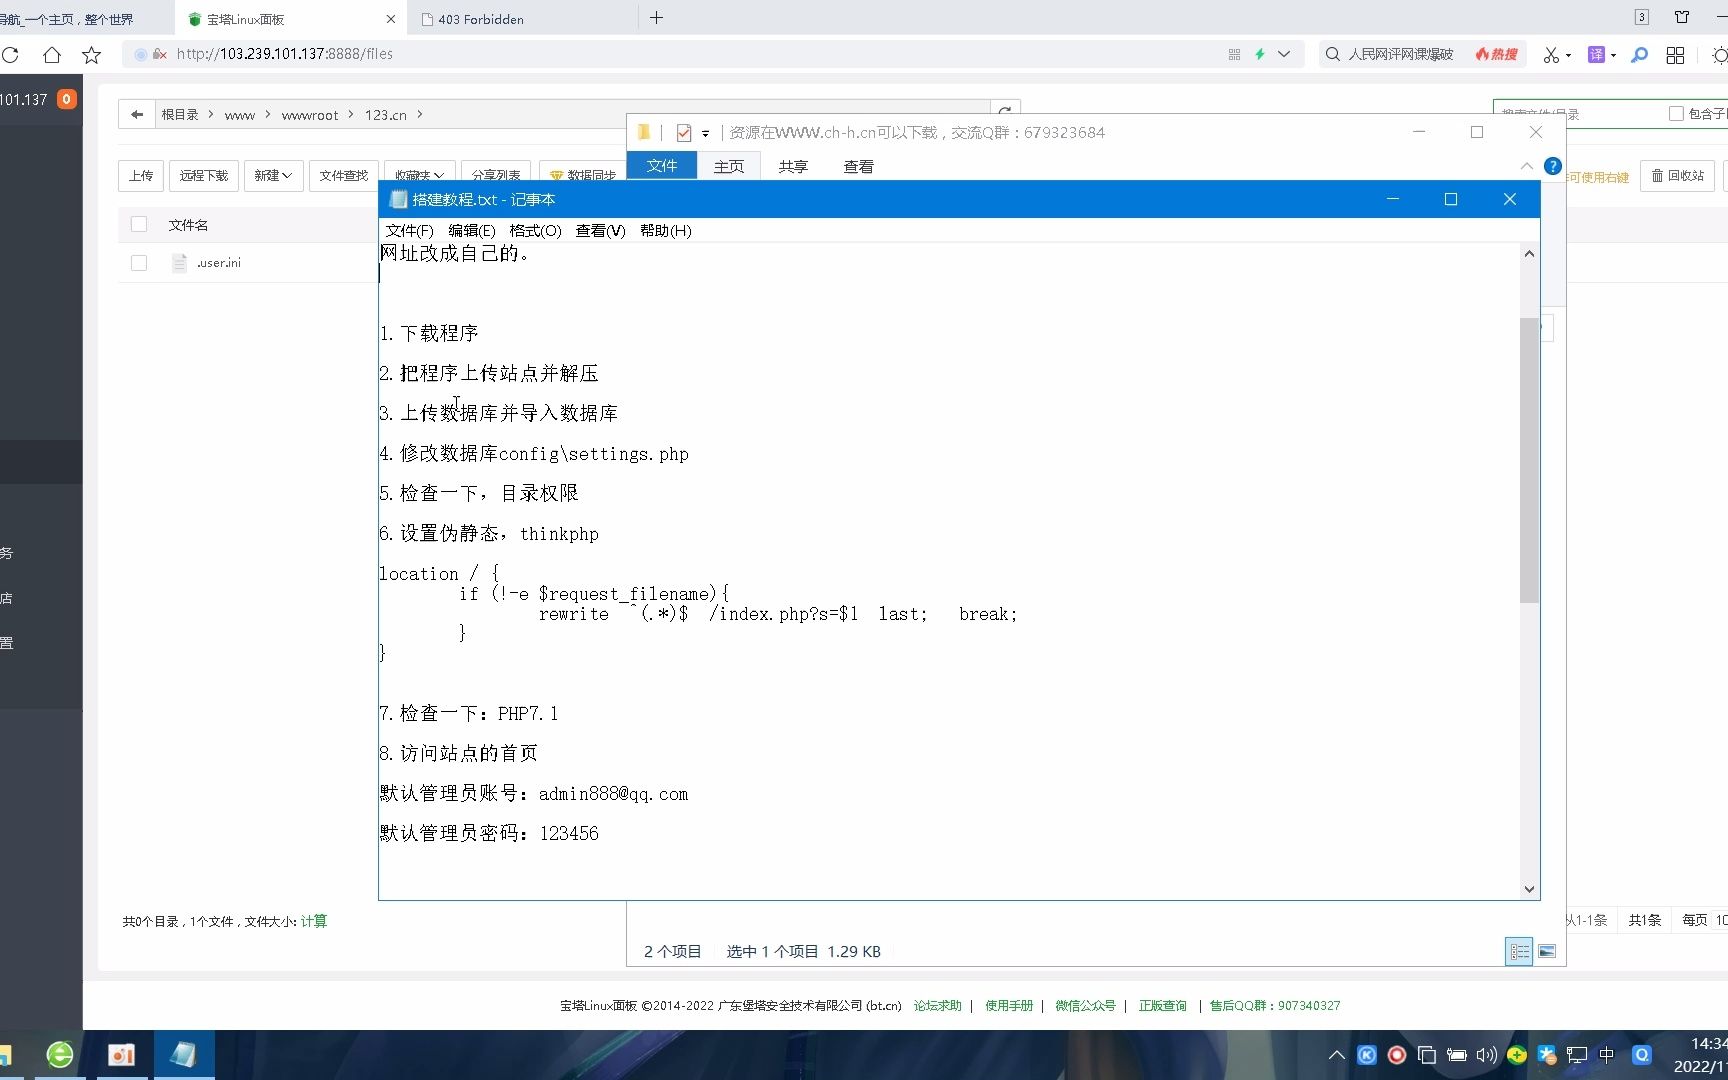Open the scissors tool dropdown arrow
Image resolution: width=1728 pixels, height=1080 pixels.
click(x=1568, y=56)
